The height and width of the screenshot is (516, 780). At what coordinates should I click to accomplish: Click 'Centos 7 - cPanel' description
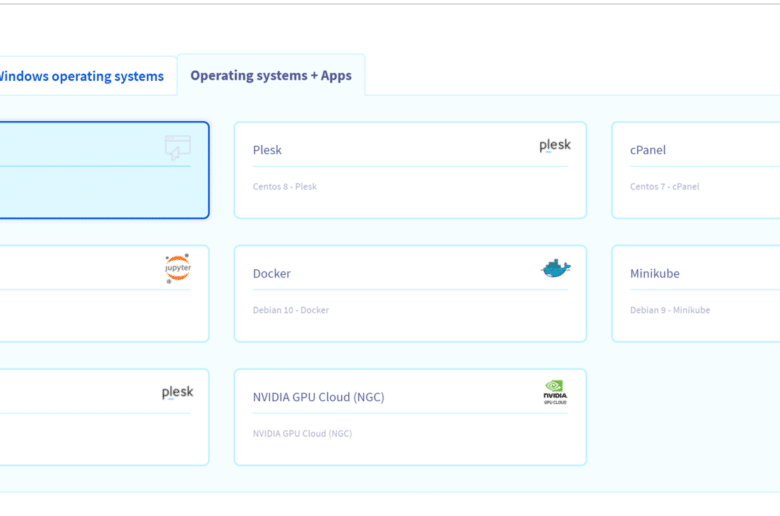coord(665,187)
